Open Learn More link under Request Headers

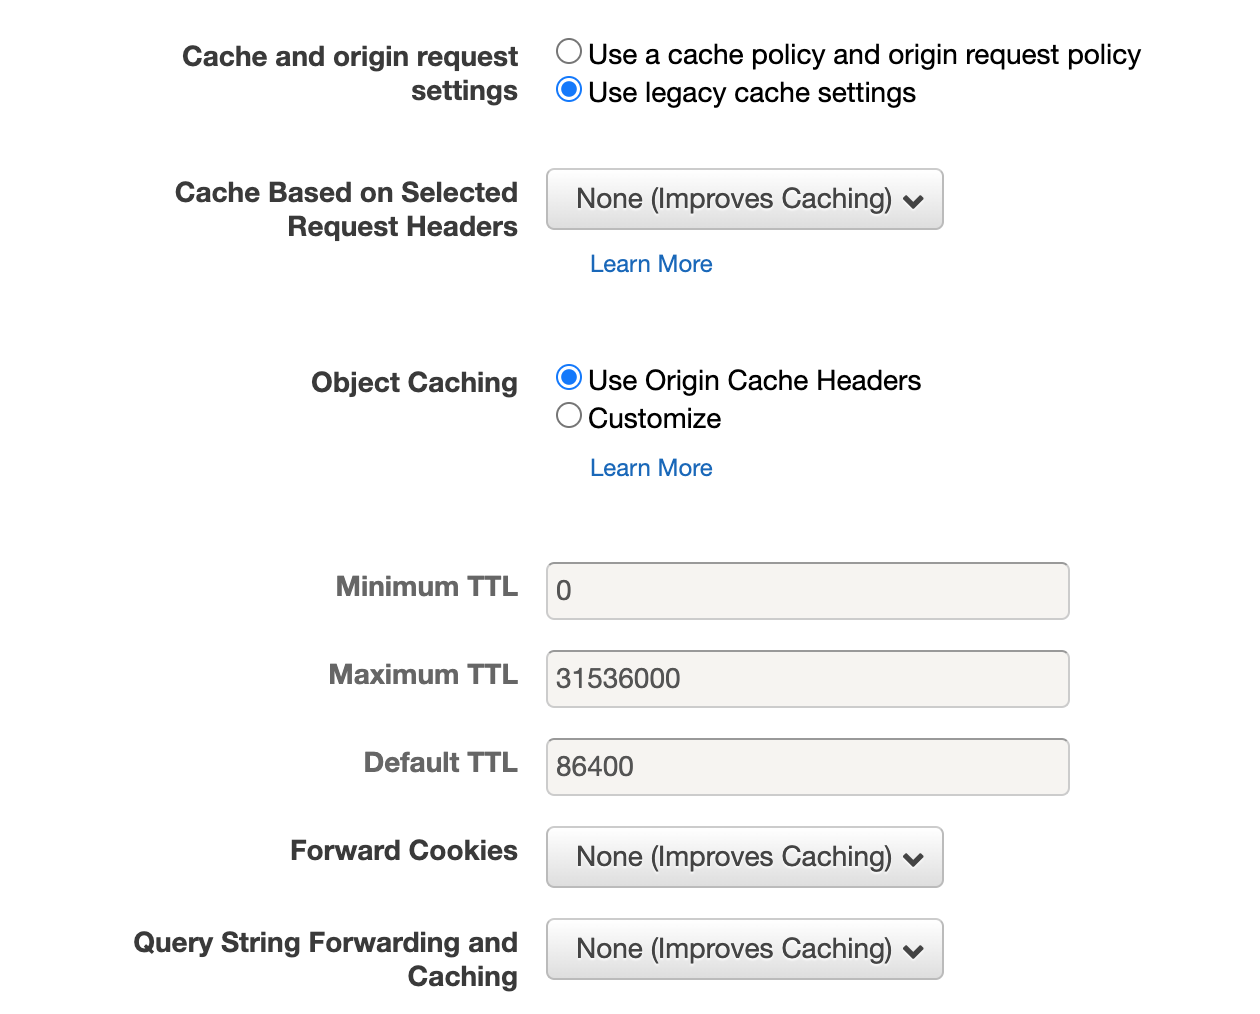[651, 264]
